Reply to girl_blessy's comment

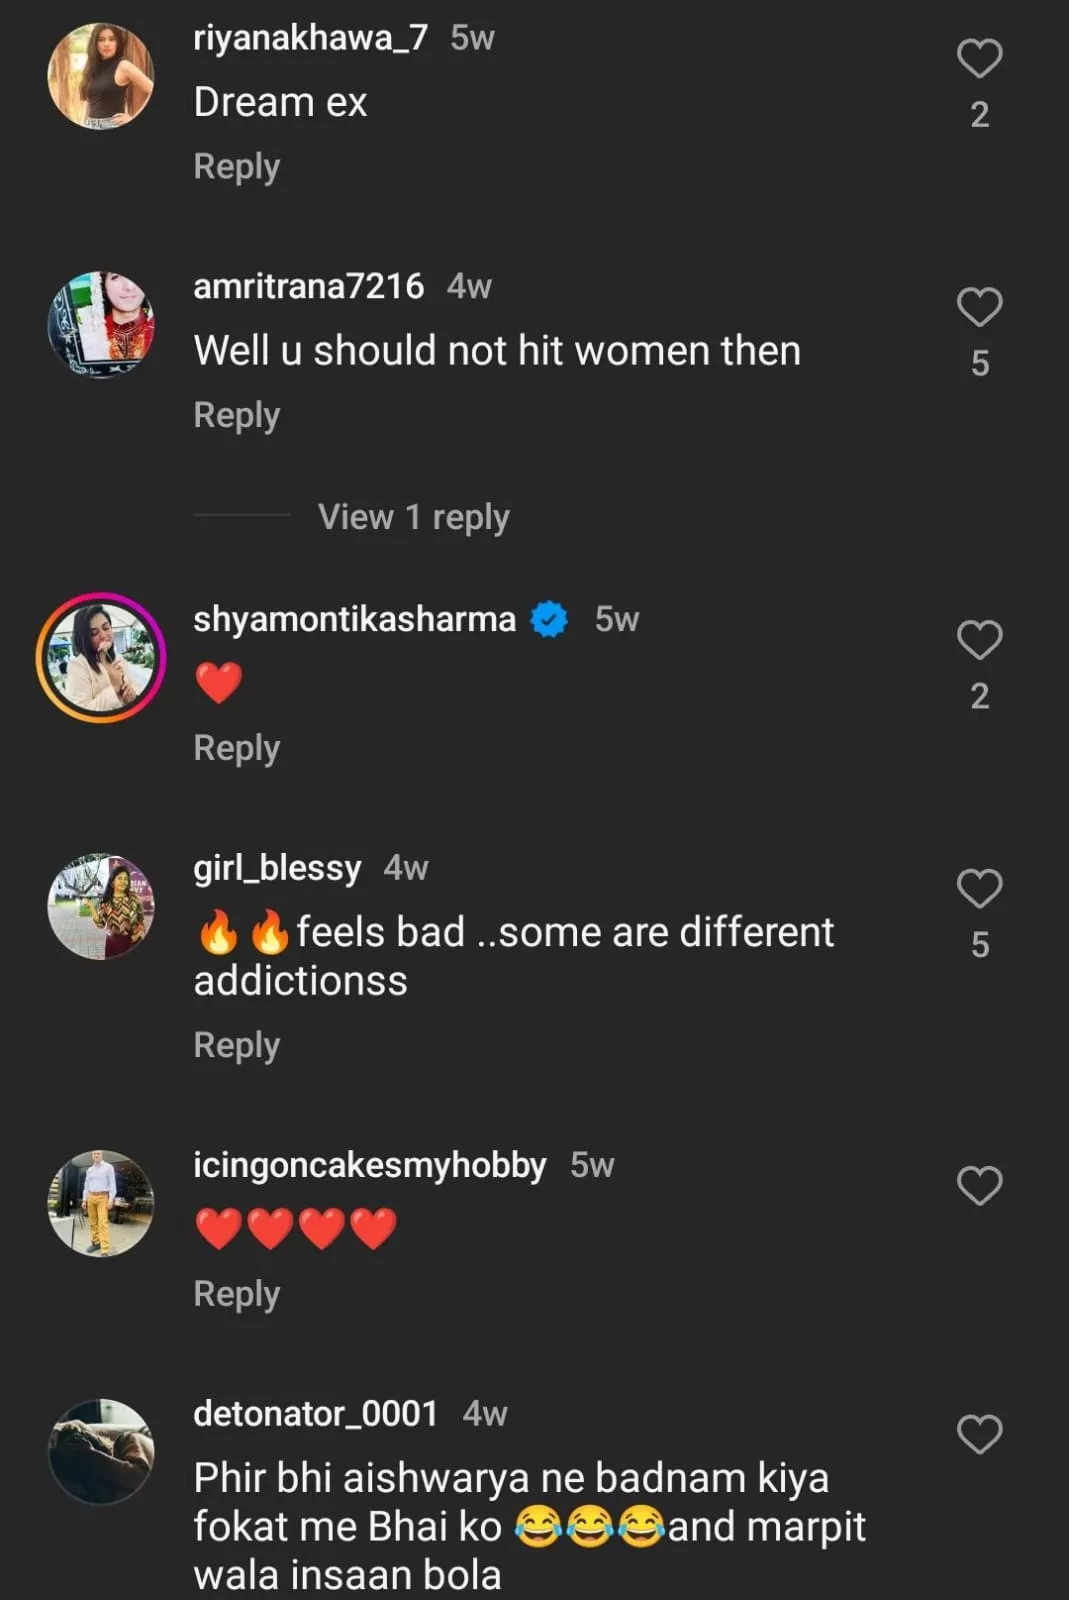pyautogui.click(x=236, y=1045)
